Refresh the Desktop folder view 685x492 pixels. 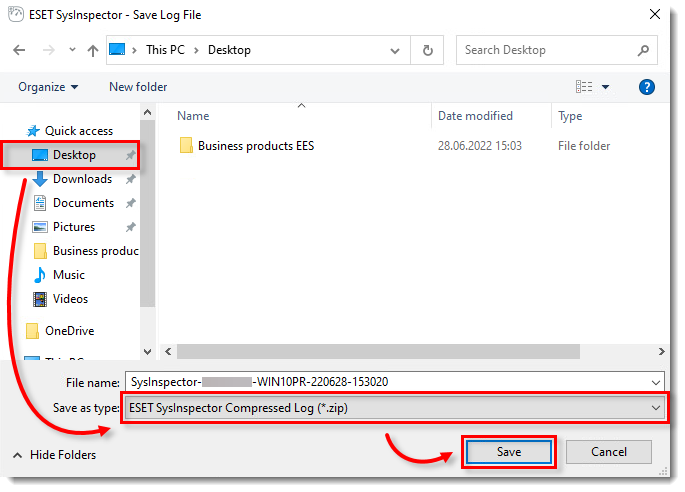click(428, 50)
